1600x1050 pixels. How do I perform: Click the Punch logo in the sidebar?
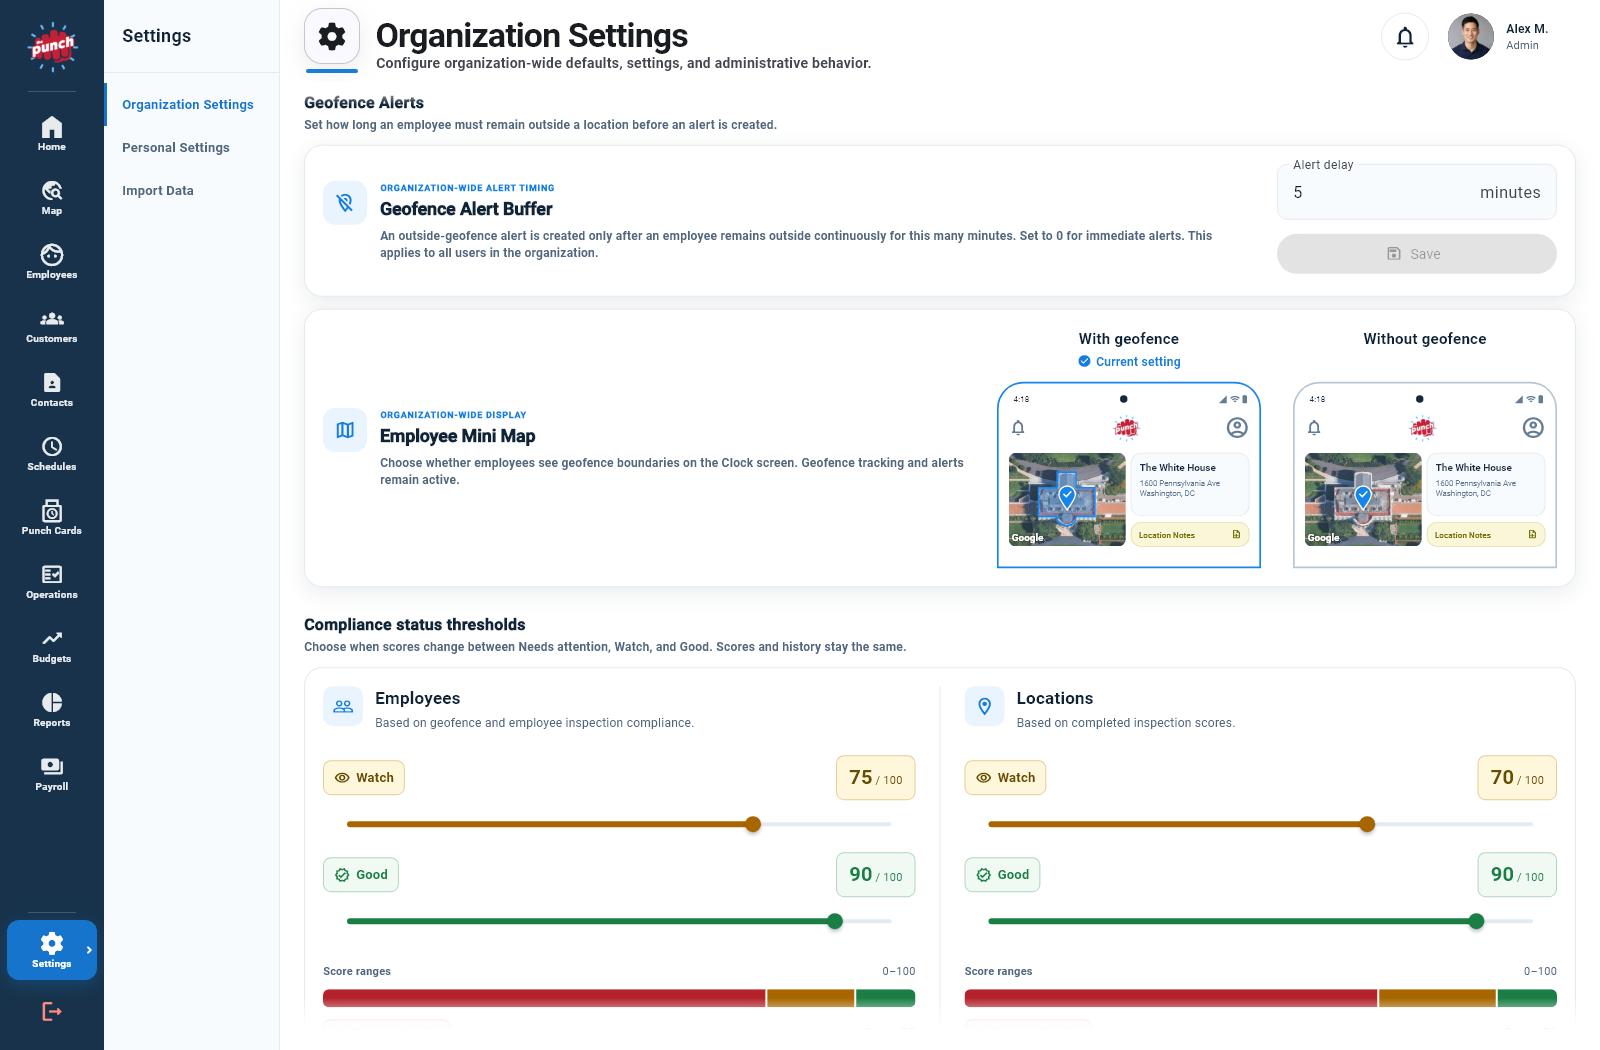52,46
